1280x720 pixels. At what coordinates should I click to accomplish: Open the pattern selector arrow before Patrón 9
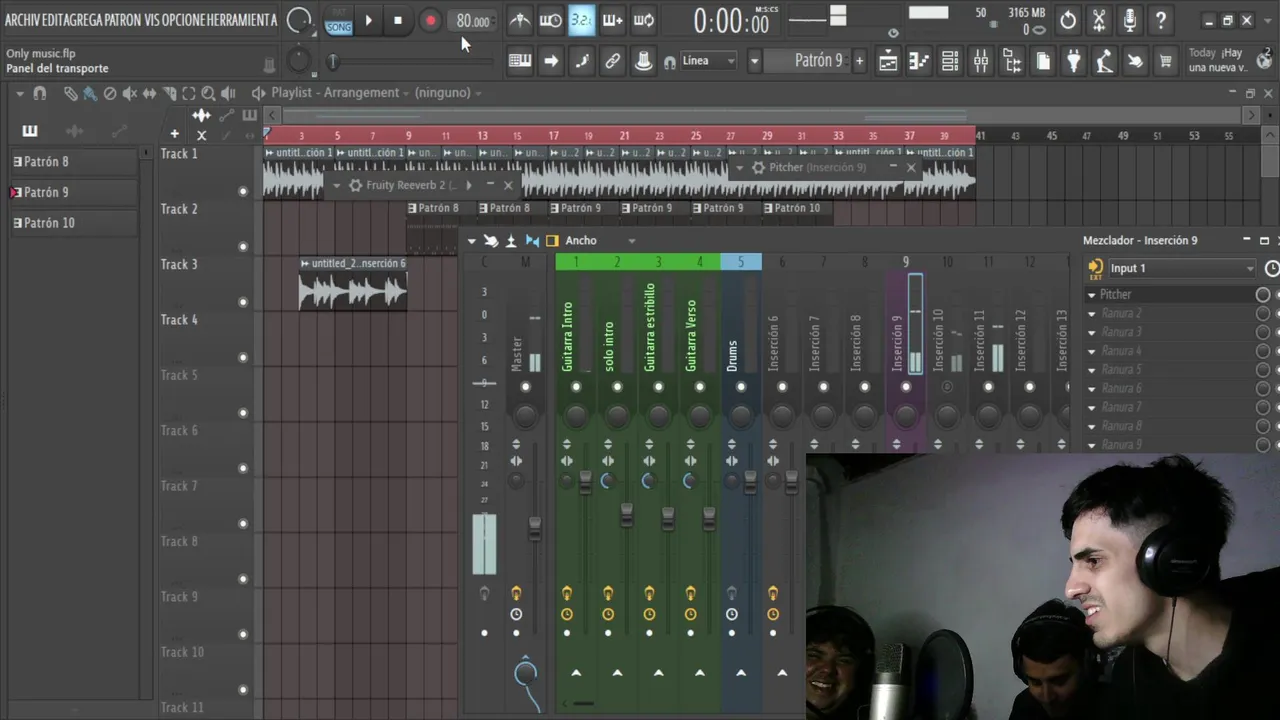[755, 61]
